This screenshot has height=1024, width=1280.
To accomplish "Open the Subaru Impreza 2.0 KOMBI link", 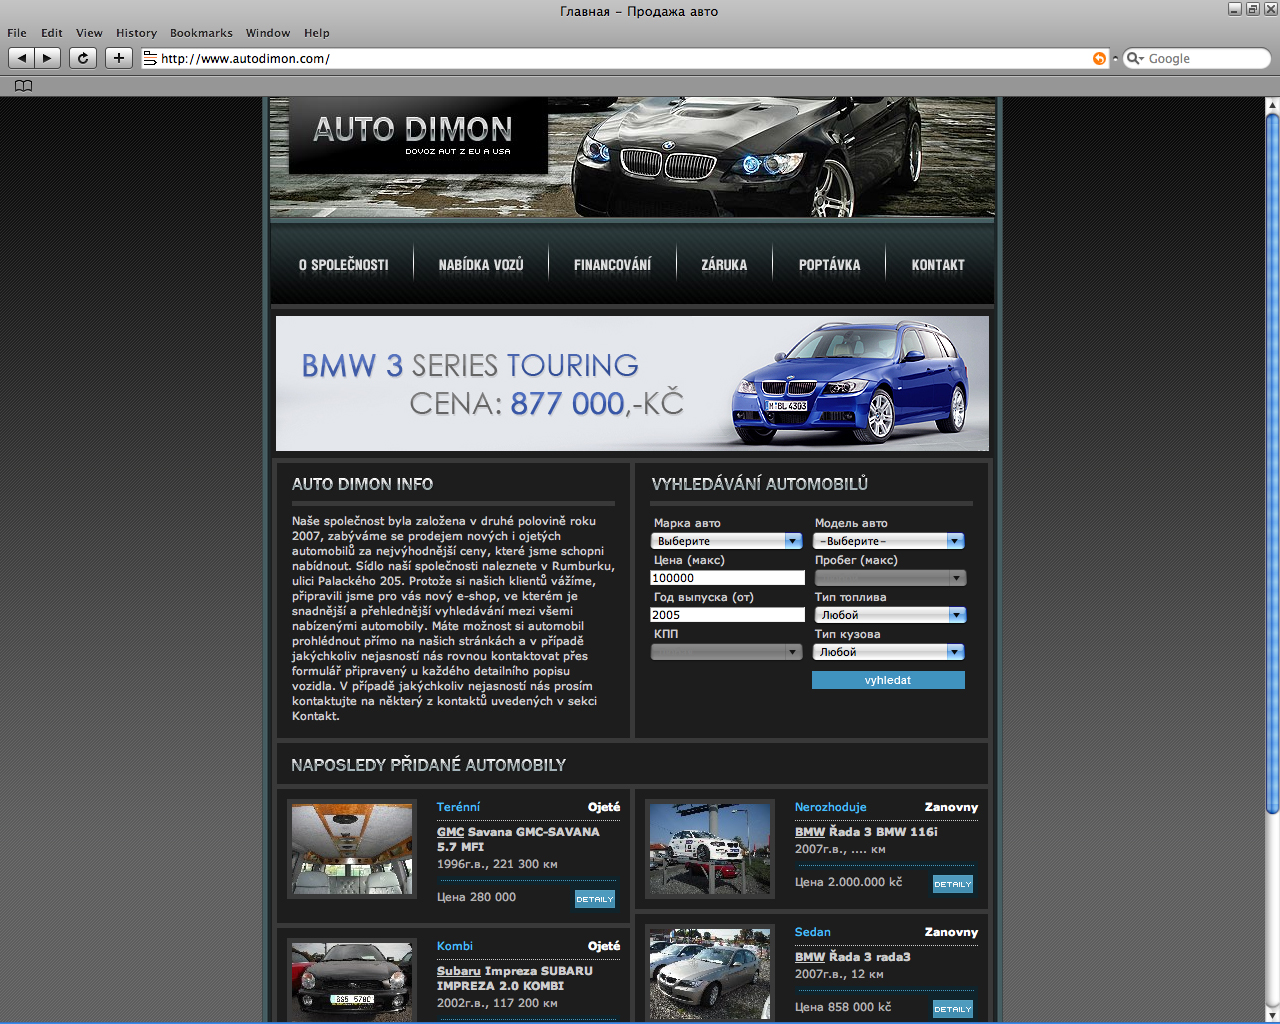I will coord(515,978).
